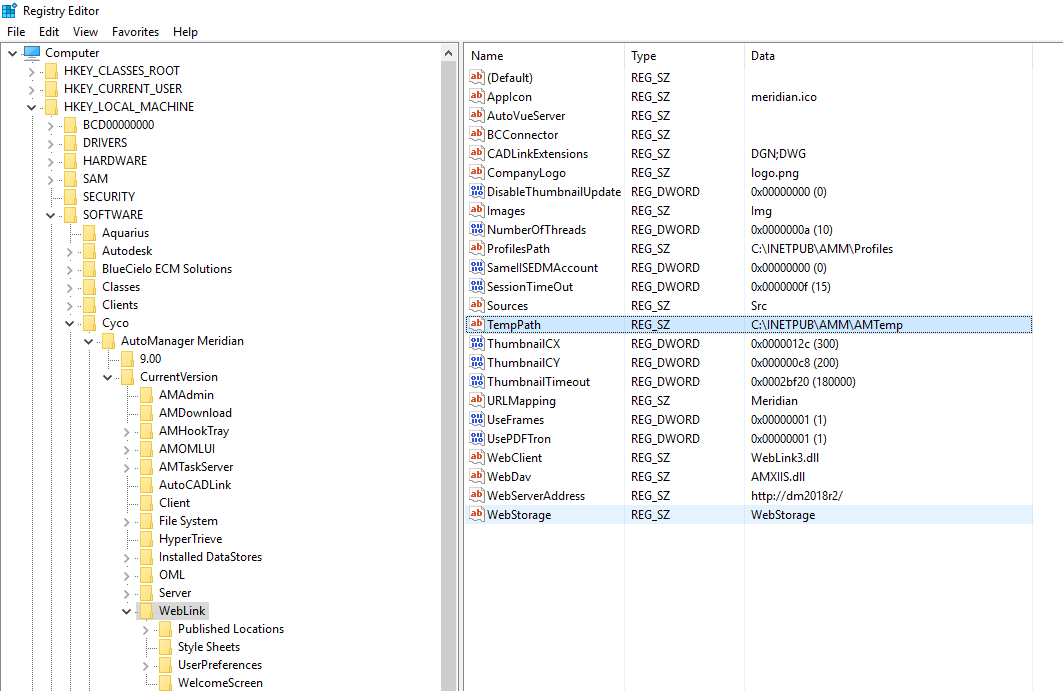
Task: Click the SOFTWARE folder icon
Action: (x=70, y=215)
